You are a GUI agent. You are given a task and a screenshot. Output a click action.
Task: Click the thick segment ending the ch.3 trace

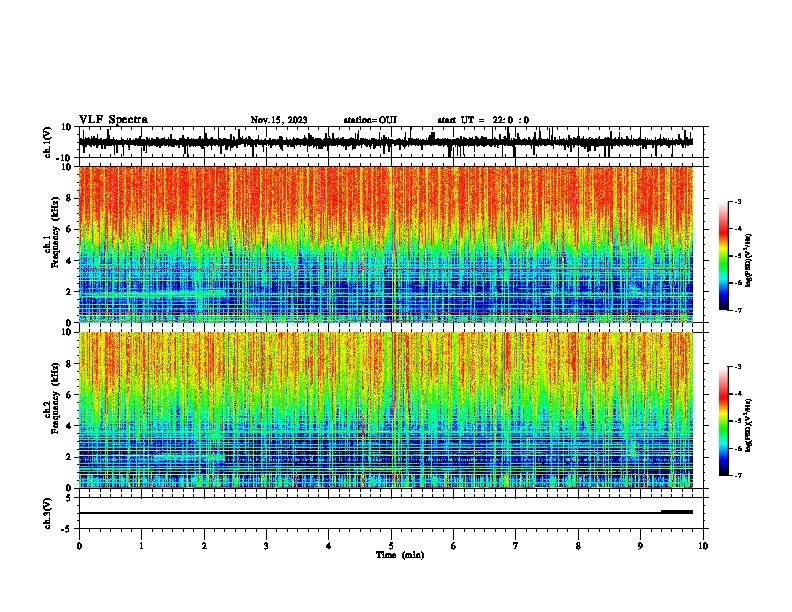pyautogui.click(x=677, y=512)
